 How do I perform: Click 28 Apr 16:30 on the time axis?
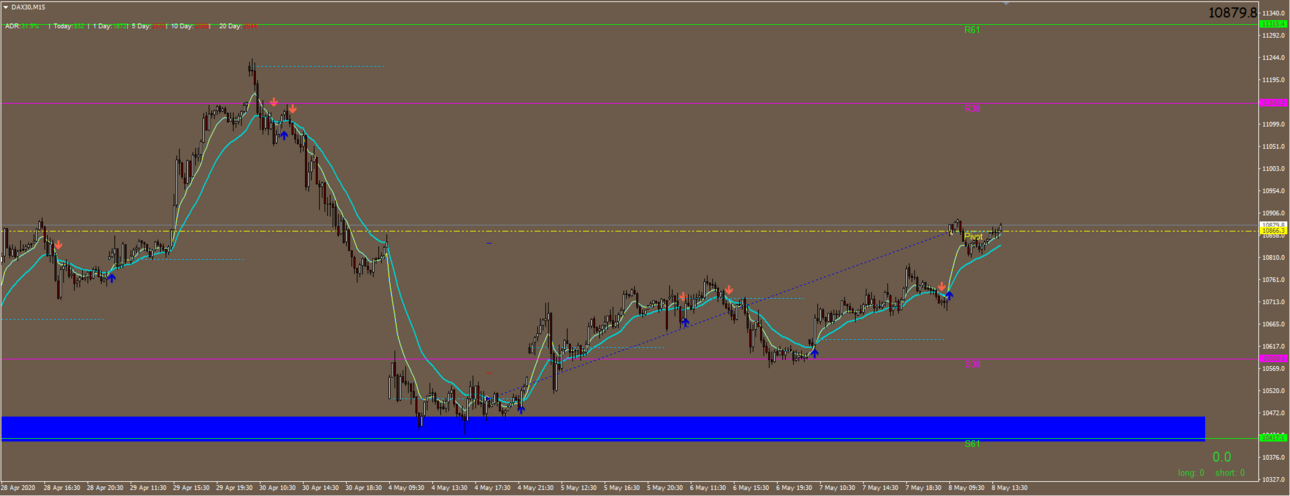click(x=63, y=489)
